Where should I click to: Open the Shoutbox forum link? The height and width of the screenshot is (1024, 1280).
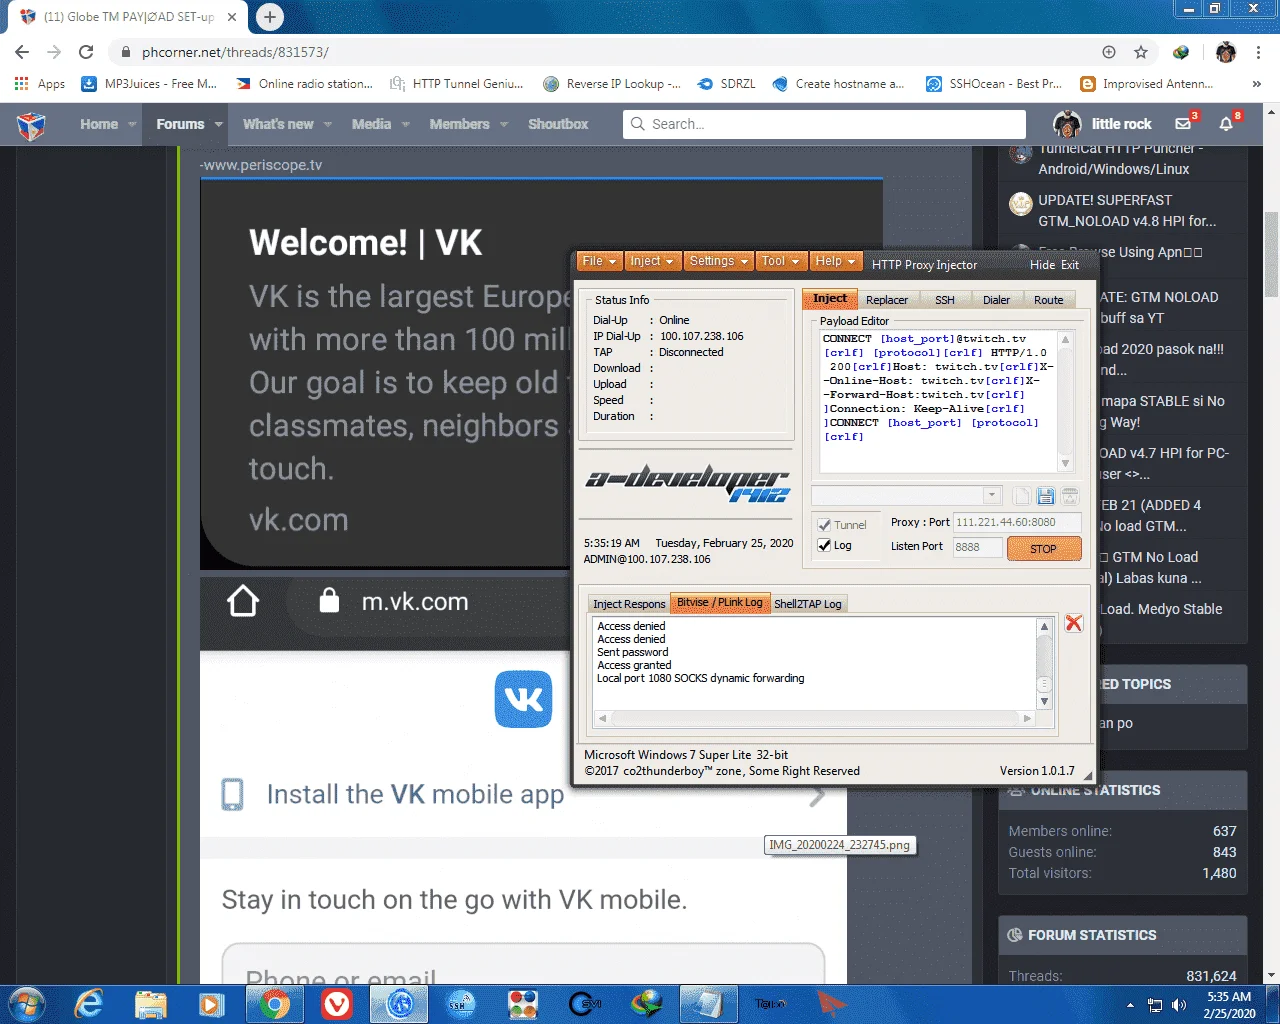(558, 124)
